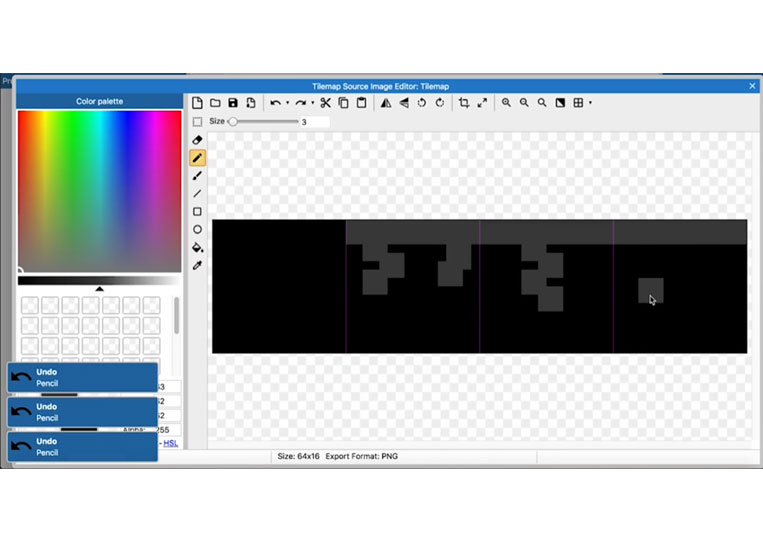Select the Color picker eyedropper tool
This screenshot has height=541, width=763.
coord(197,266)
